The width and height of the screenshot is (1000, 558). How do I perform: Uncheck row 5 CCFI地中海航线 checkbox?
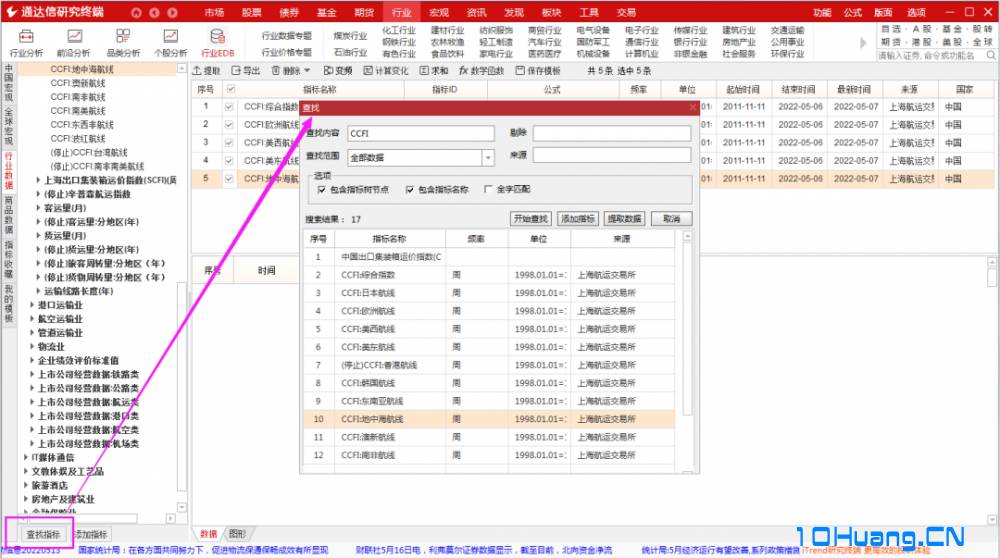229,179
